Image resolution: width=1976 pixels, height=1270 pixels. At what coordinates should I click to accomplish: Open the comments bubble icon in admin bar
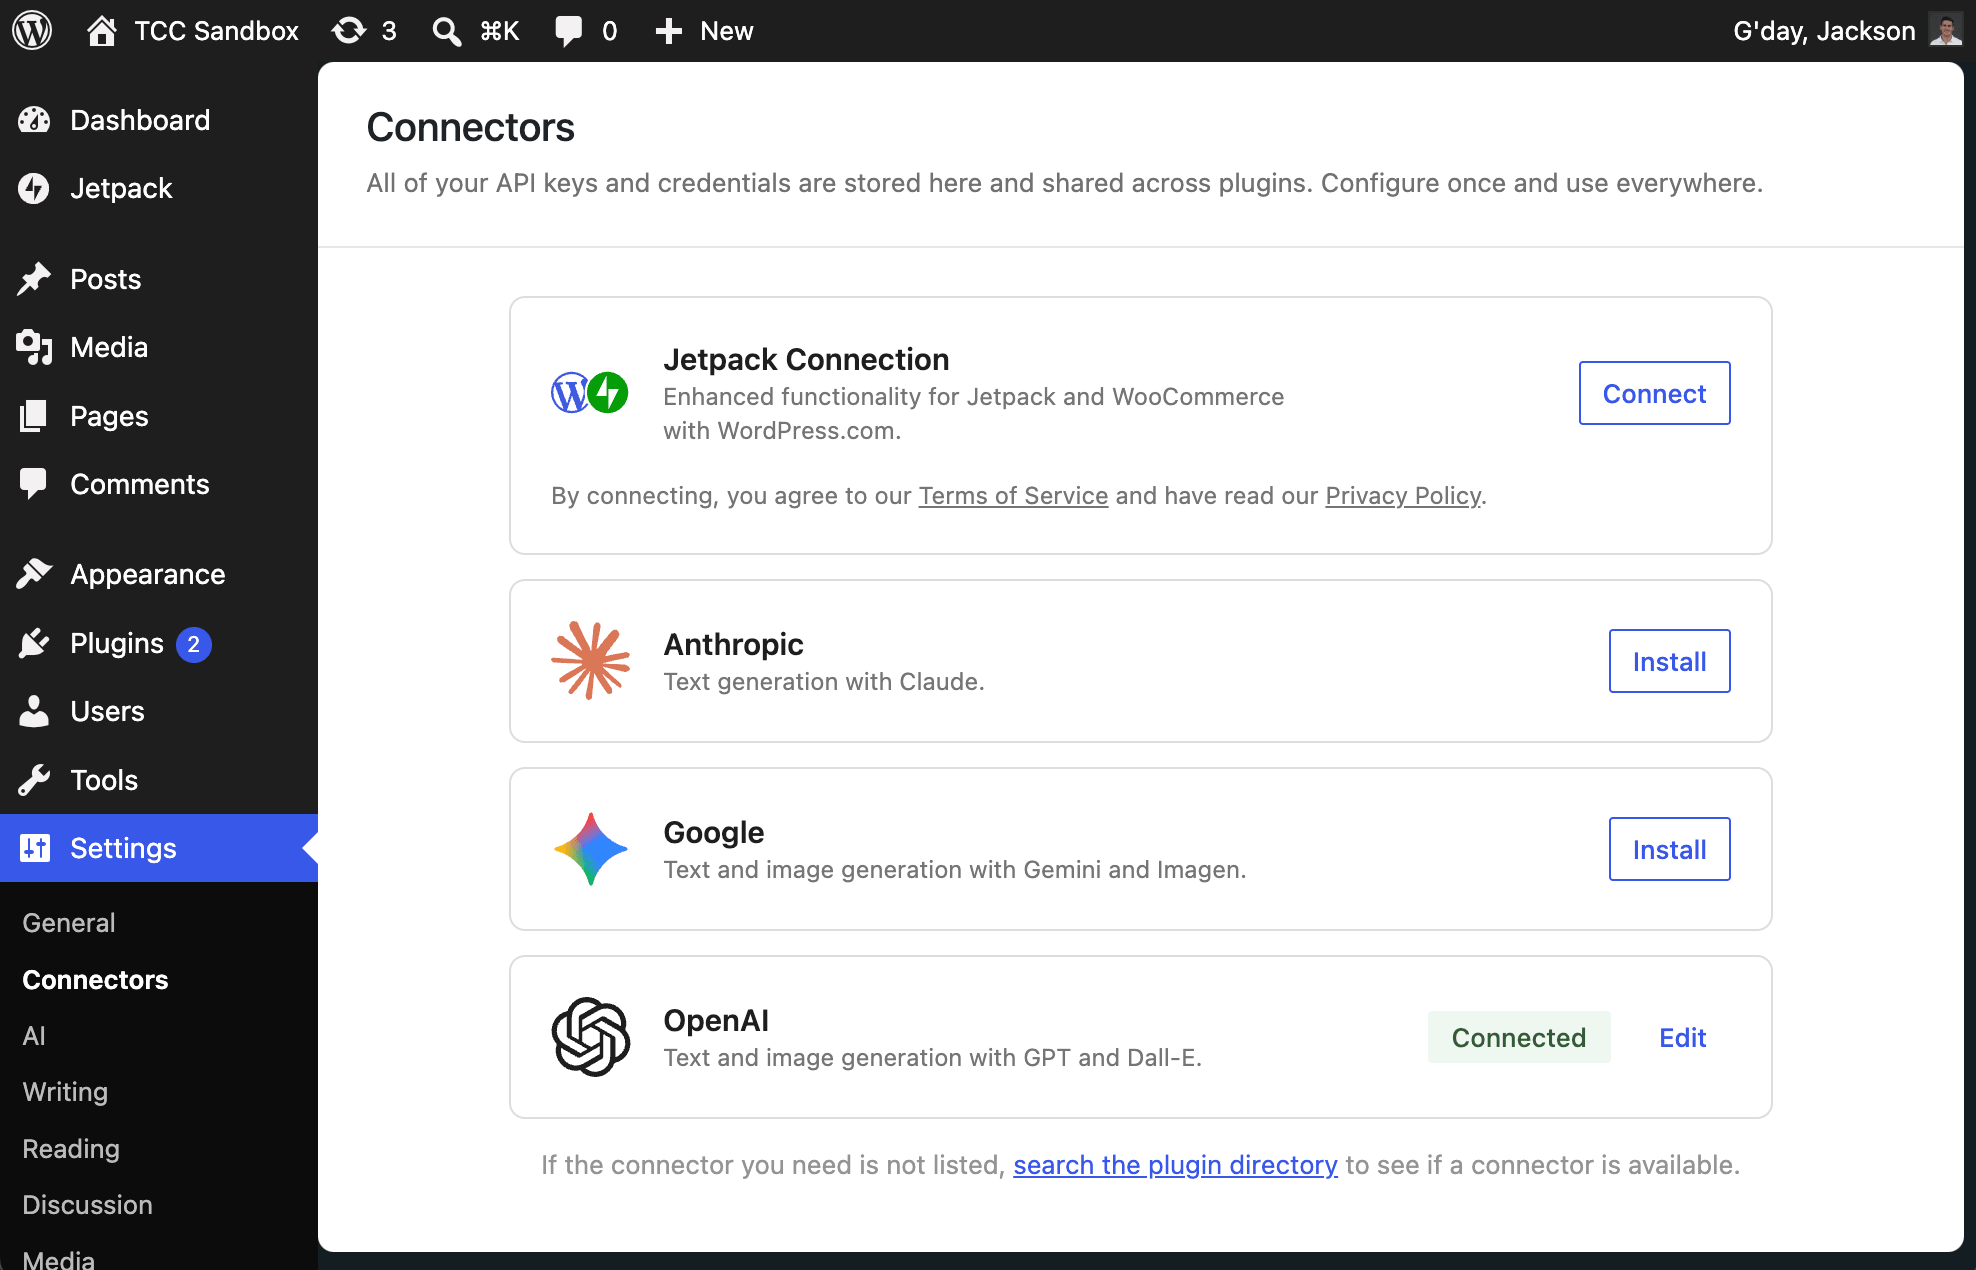569,31
